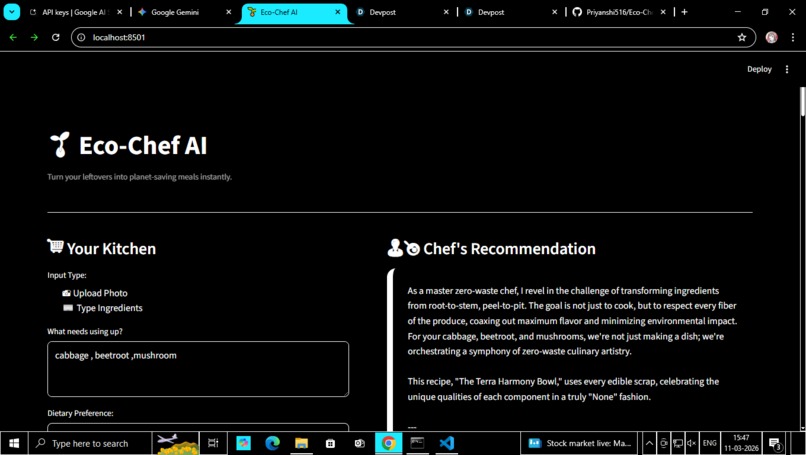Open the Chrome three-dot menu
Image resolution: width=806 pixels, height=455 pixels.
[793, 37]
